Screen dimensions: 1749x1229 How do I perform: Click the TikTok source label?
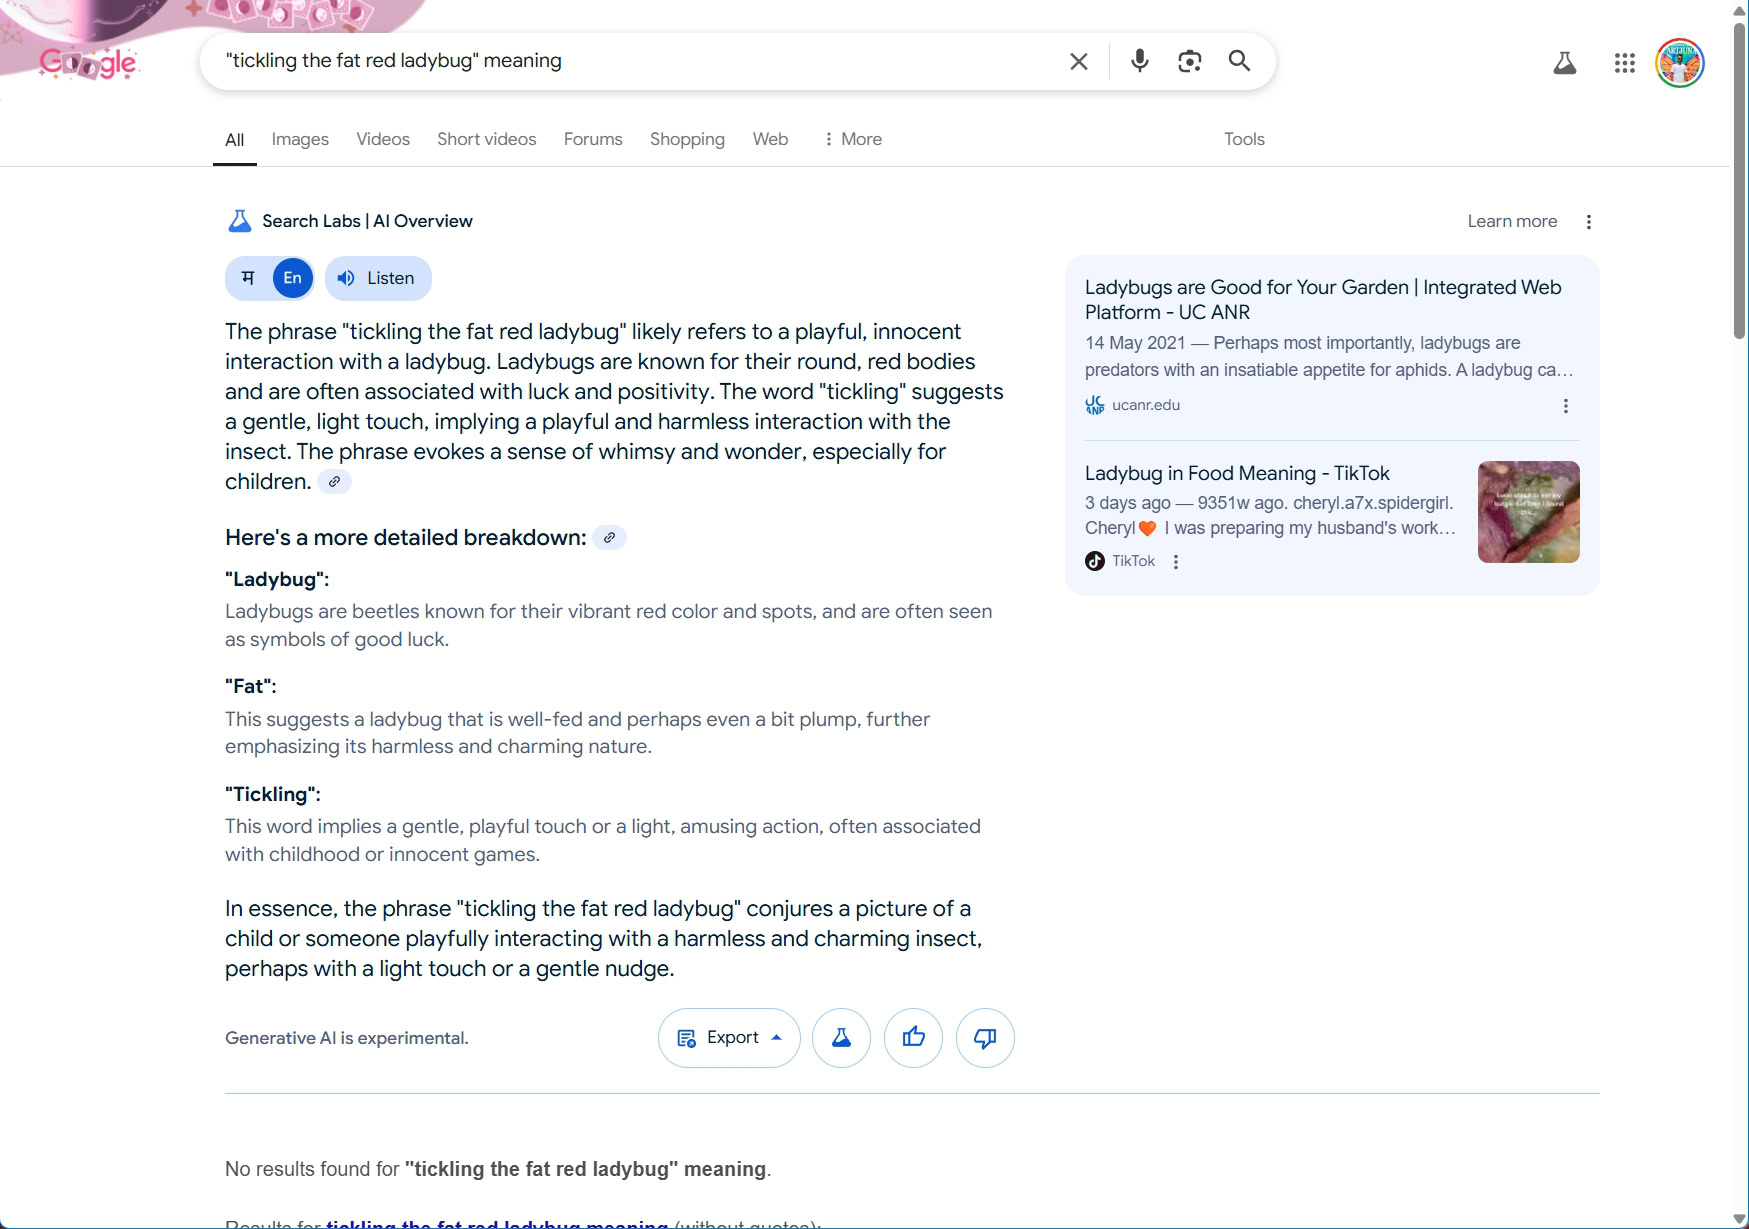[1133, 561]
